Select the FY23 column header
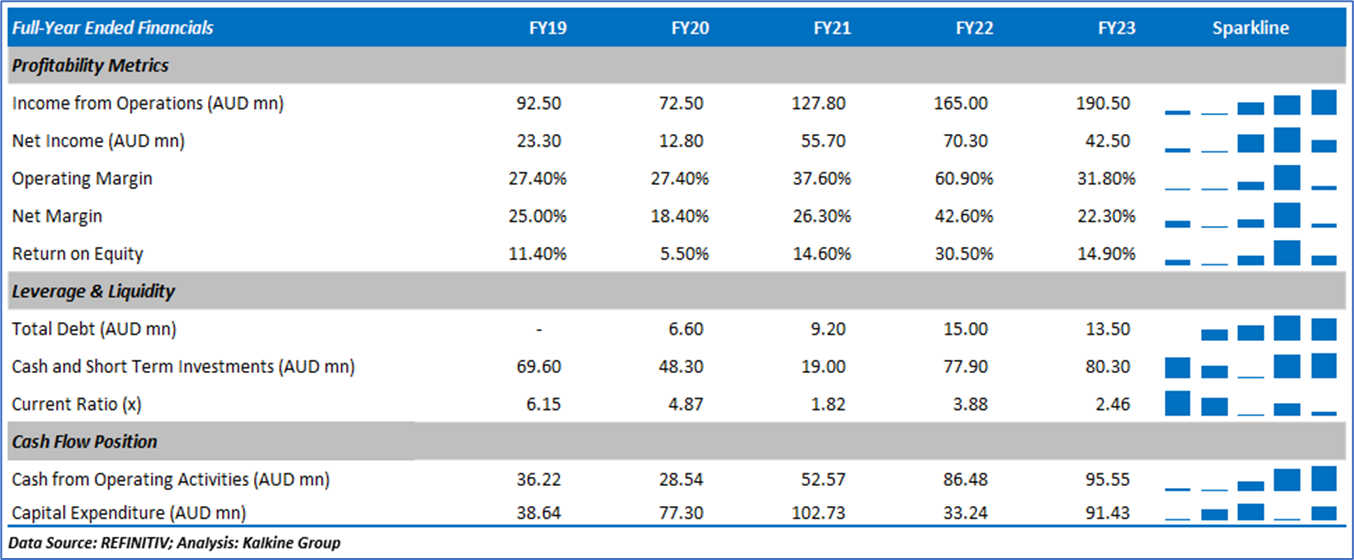The height and width of the screenshot is (560, 1354). pyautogui.click(x=1116, y=28)
